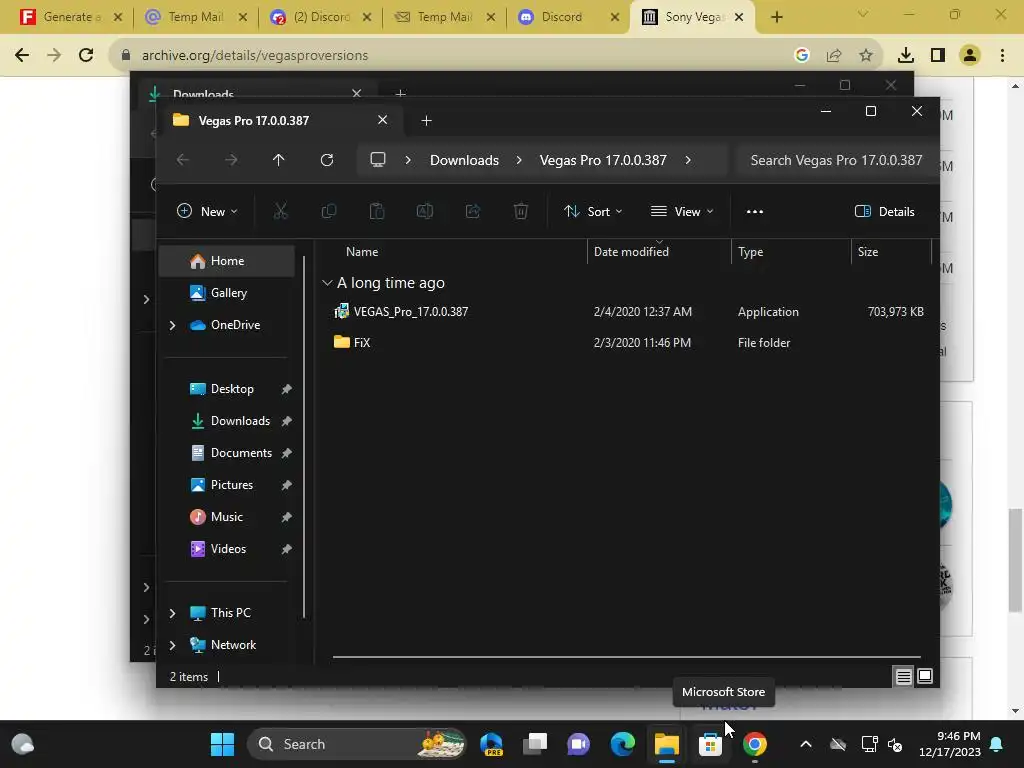Select the Vegas Pro 17.0.0.387 Explorer tab

coord(280,120)
